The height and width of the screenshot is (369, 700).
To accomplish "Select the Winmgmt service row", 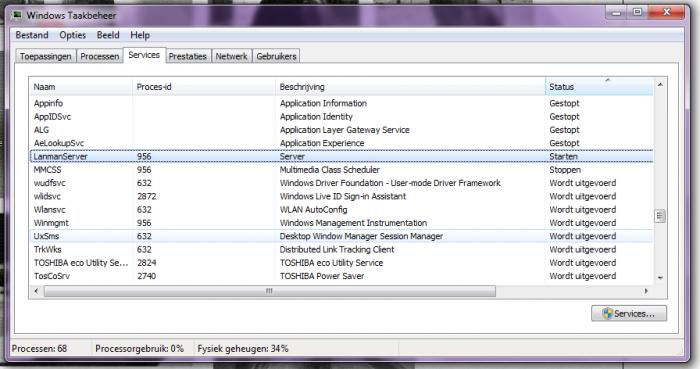I will [x=342, y=223].
